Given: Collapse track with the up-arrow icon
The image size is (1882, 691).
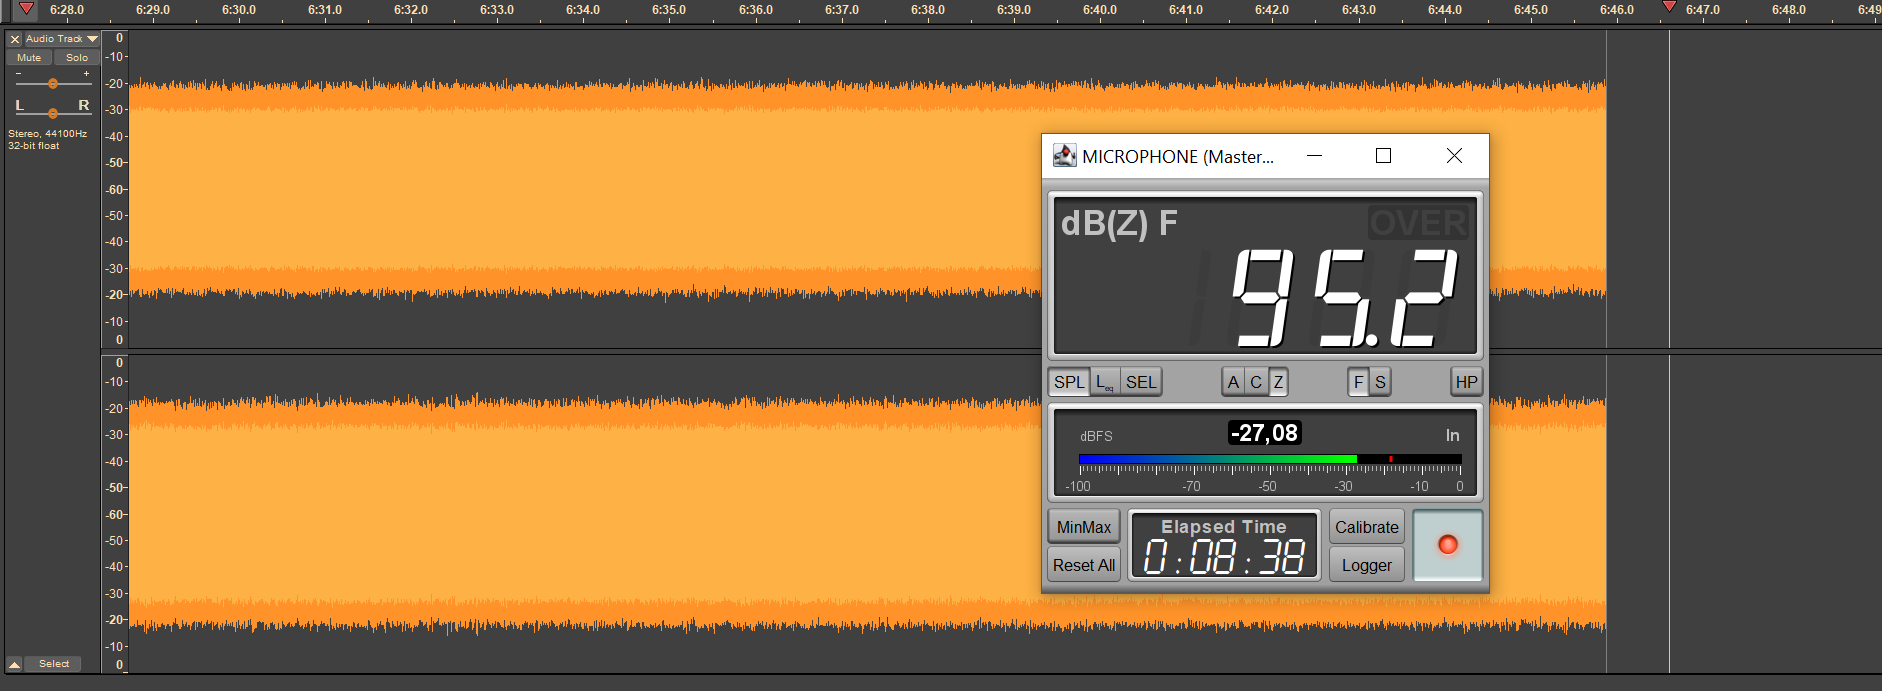Looking at the screenshot, I should point(14,664).
